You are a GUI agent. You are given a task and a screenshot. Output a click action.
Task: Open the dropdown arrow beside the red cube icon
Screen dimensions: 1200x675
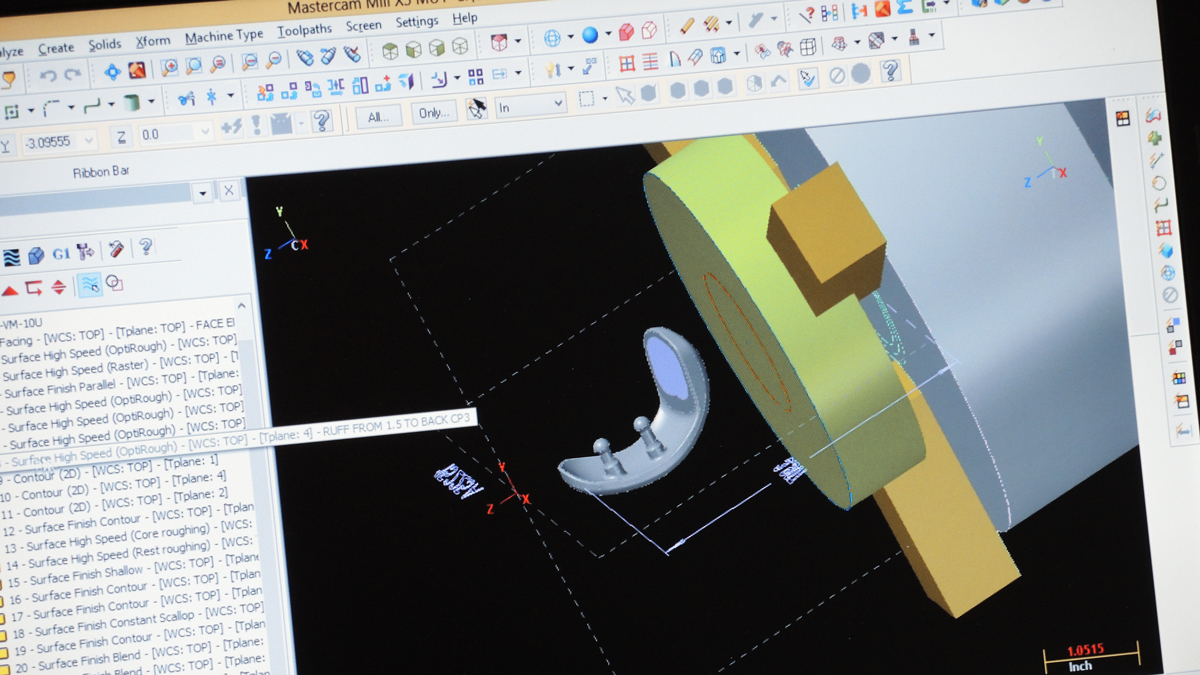coord(607,33)
